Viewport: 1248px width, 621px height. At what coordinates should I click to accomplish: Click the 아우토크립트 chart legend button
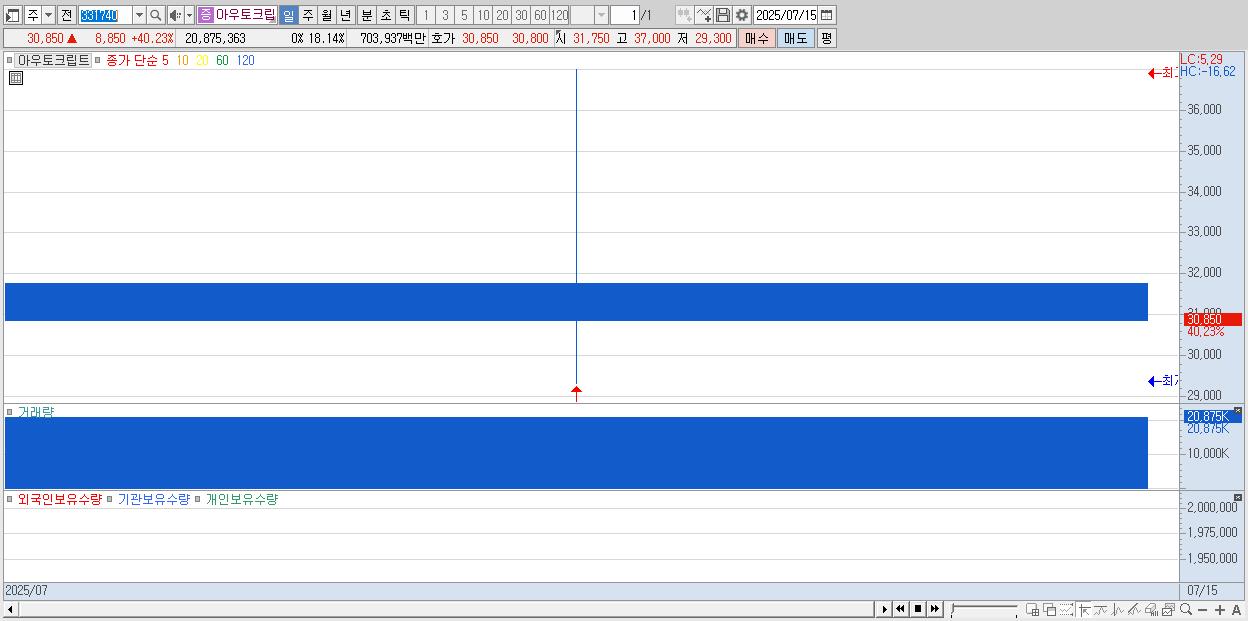tap(53, 60)
